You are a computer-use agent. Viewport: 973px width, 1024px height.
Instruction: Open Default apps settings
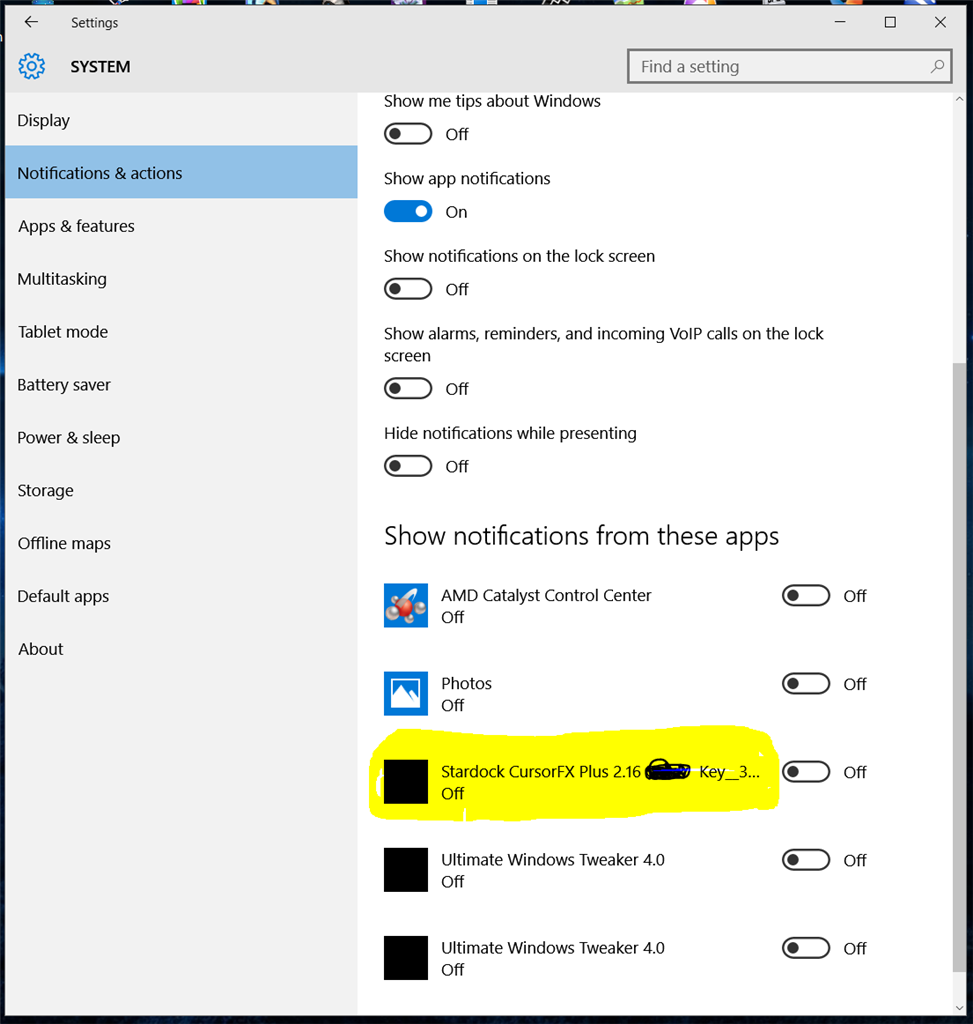point(182,596)
